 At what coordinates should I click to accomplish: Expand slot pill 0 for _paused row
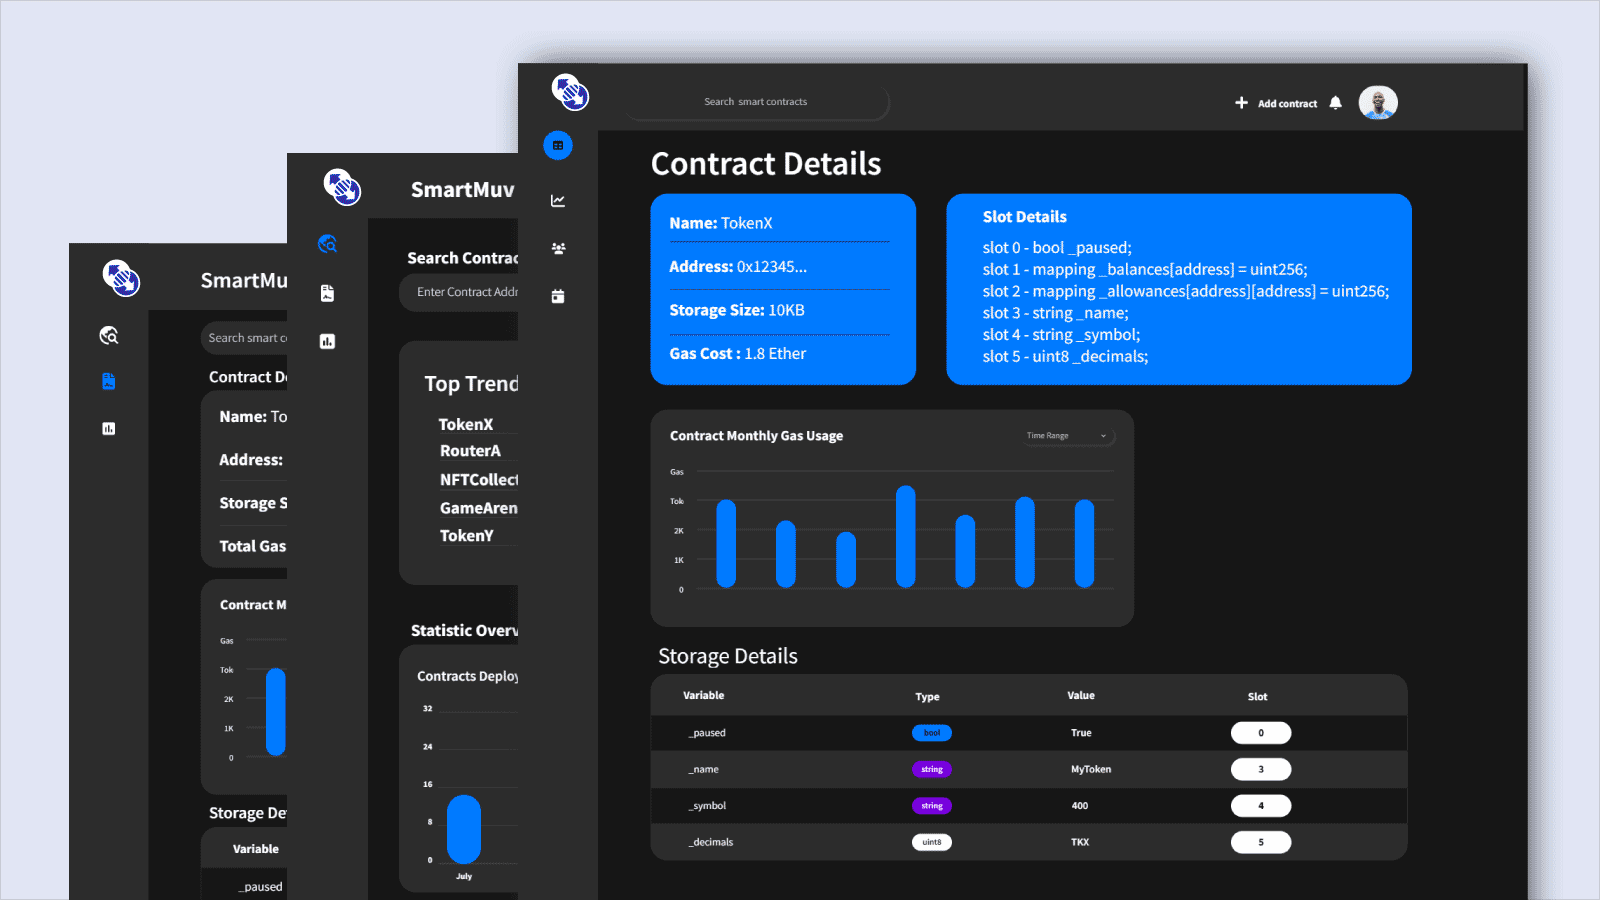(1261, 732)
